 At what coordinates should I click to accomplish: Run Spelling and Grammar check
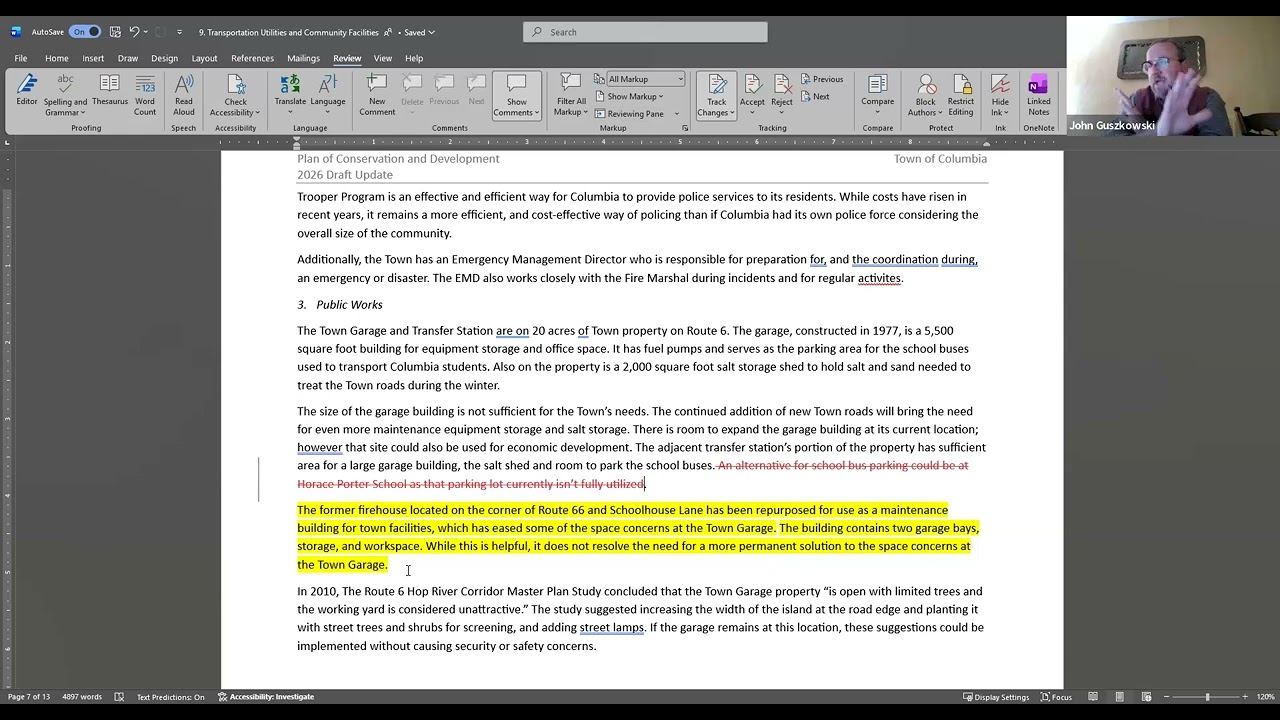65,96
